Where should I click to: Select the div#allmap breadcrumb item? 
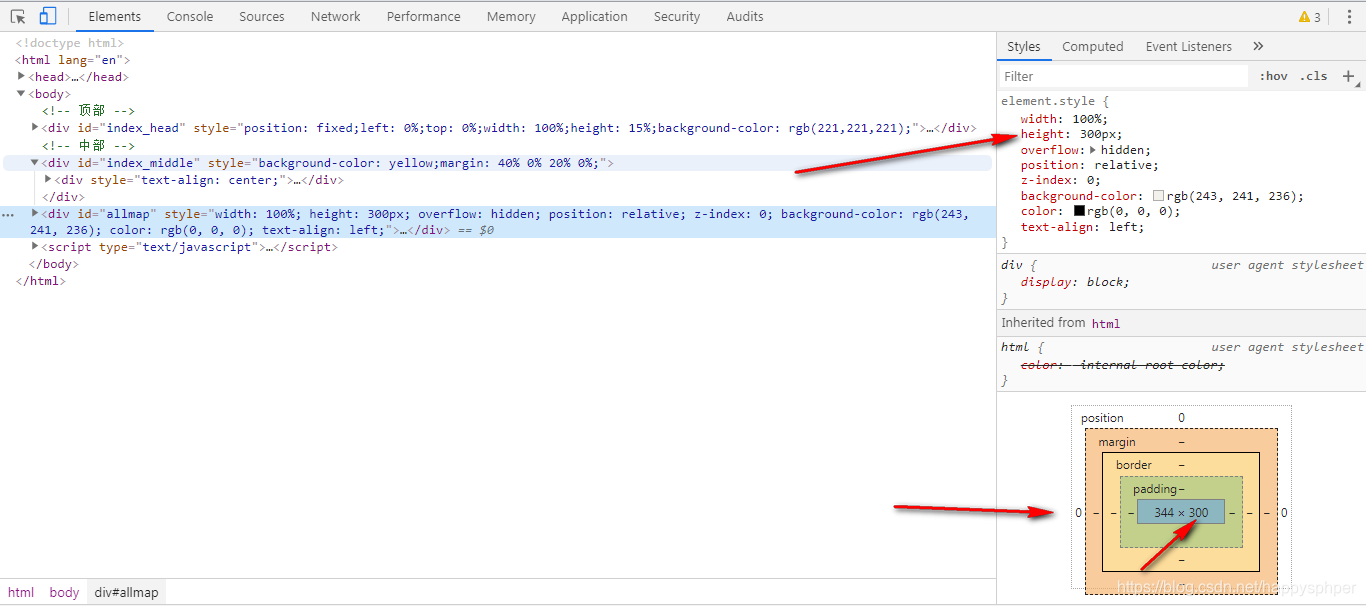127,592
